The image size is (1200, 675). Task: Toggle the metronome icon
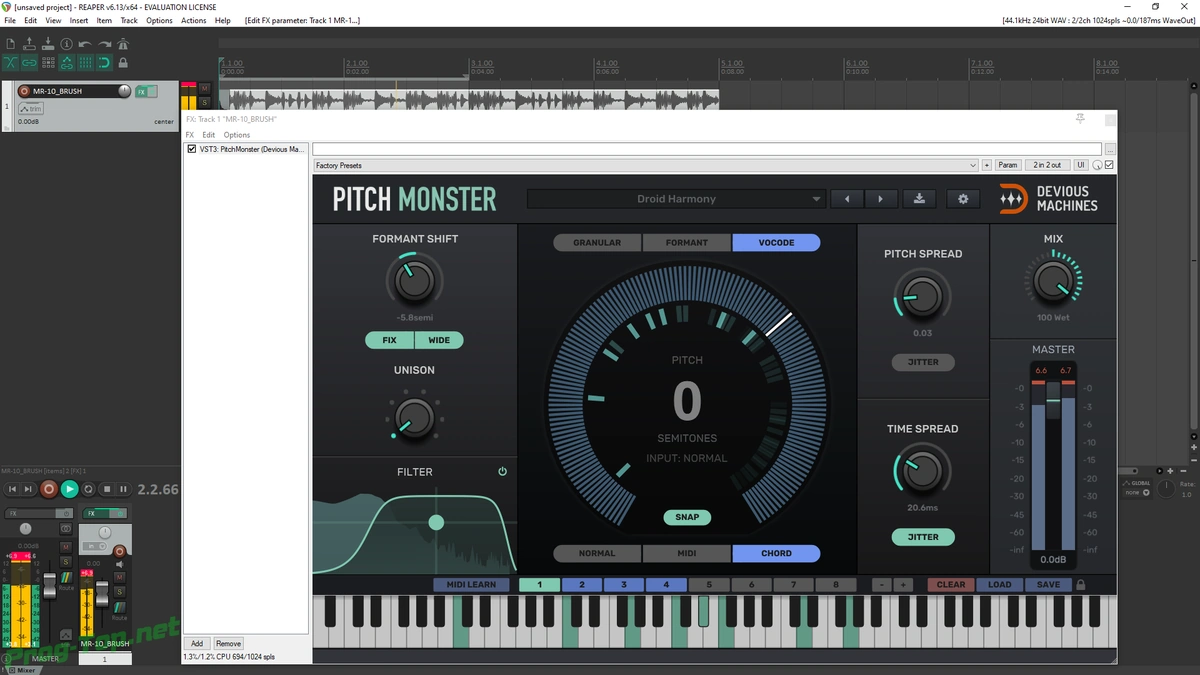coord(124,44)
